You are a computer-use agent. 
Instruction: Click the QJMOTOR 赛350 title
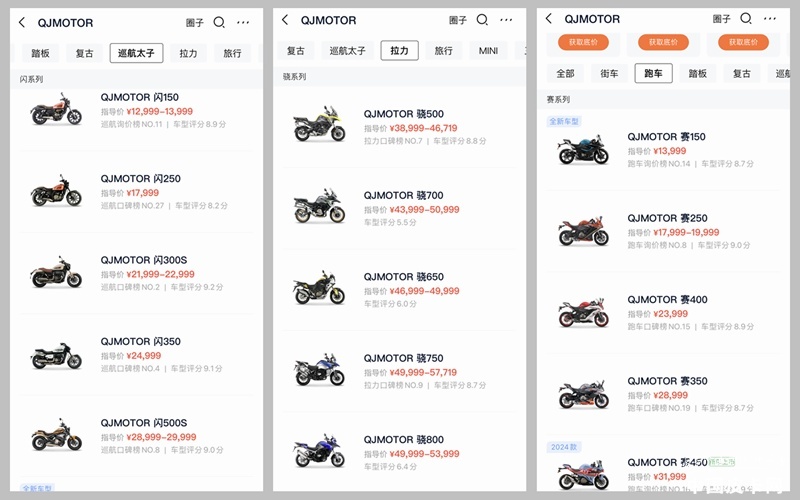point(667,381)
